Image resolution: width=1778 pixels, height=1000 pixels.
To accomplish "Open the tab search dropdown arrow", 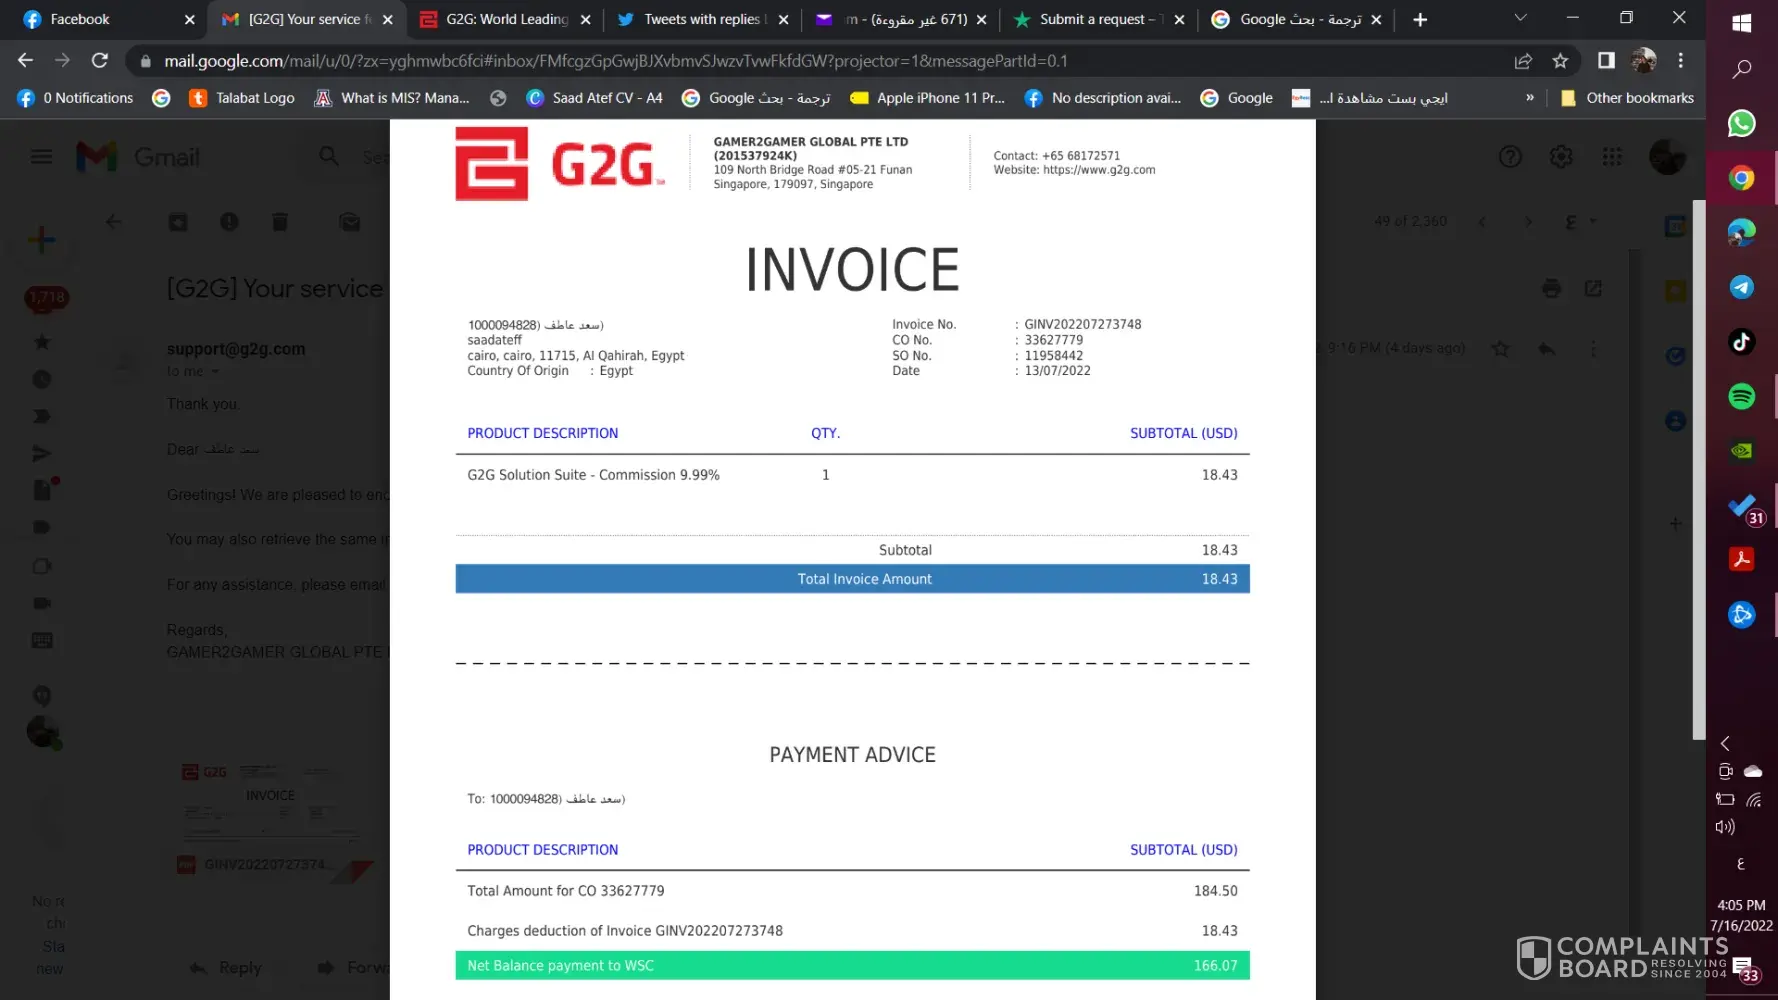I will [x=1520, y=18].
